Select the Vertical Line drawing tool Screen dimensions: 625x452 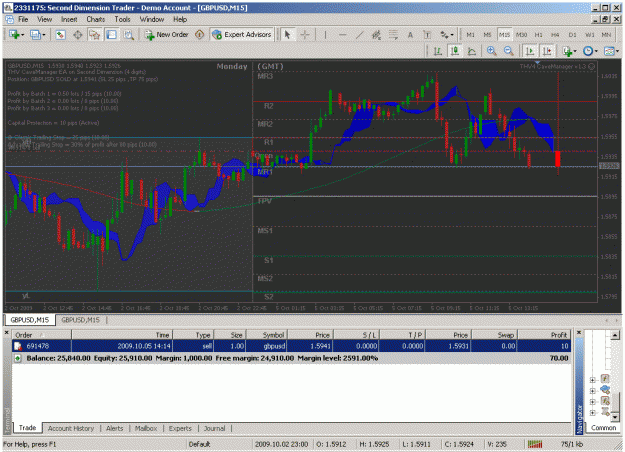click(x=325, y=35)
